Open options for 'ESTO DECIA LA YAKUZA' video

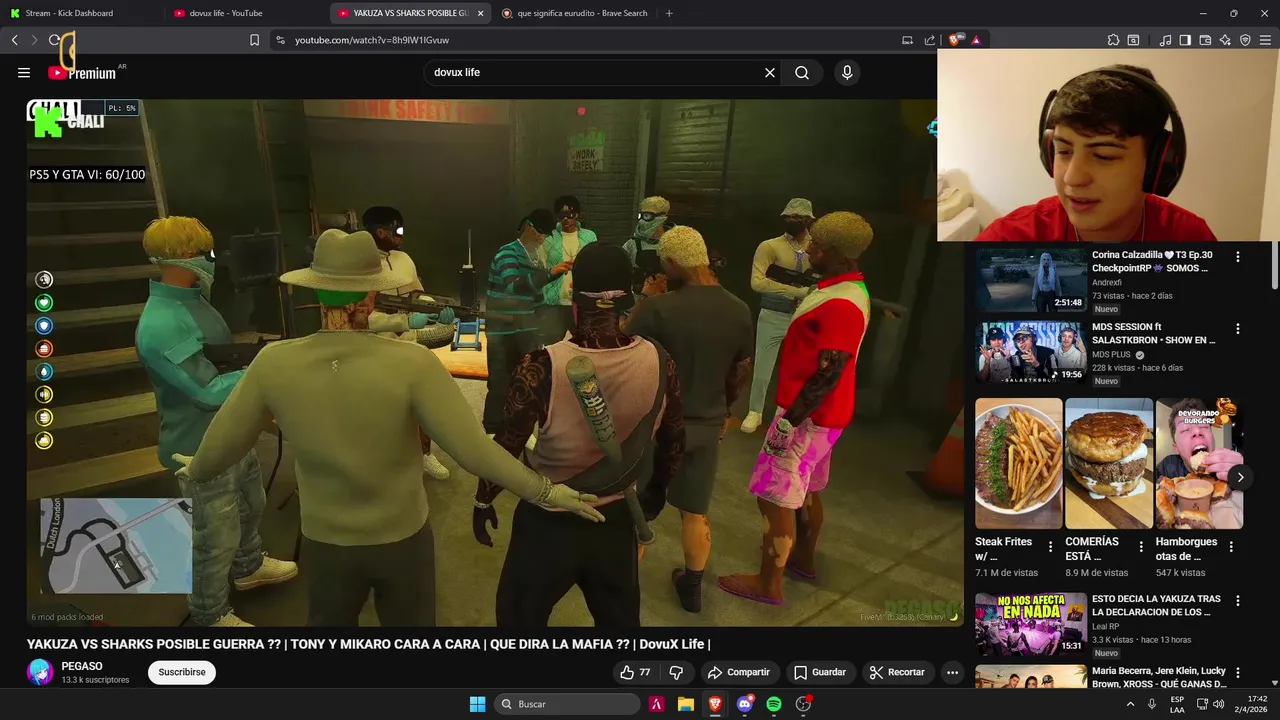pos(1237,601)
